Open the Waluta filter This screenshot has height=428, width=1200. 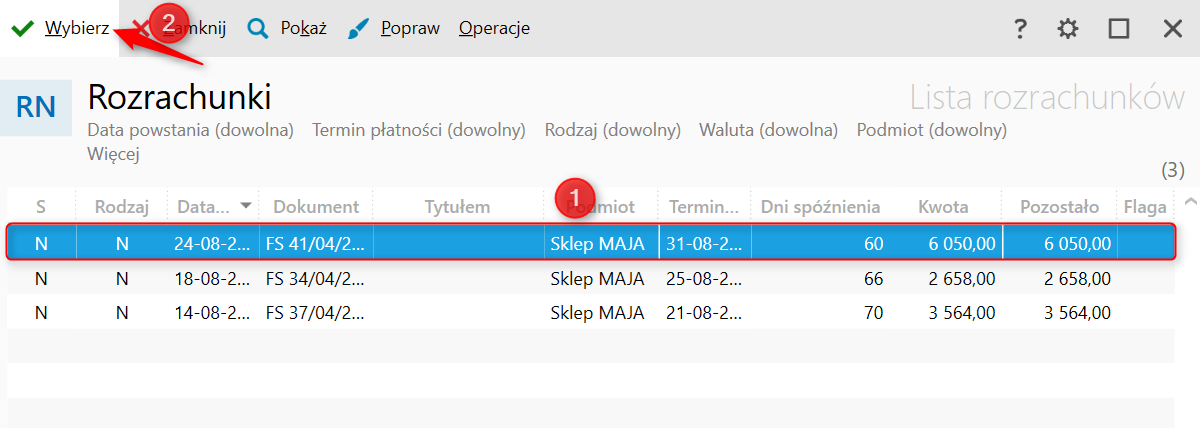point(768,130)
